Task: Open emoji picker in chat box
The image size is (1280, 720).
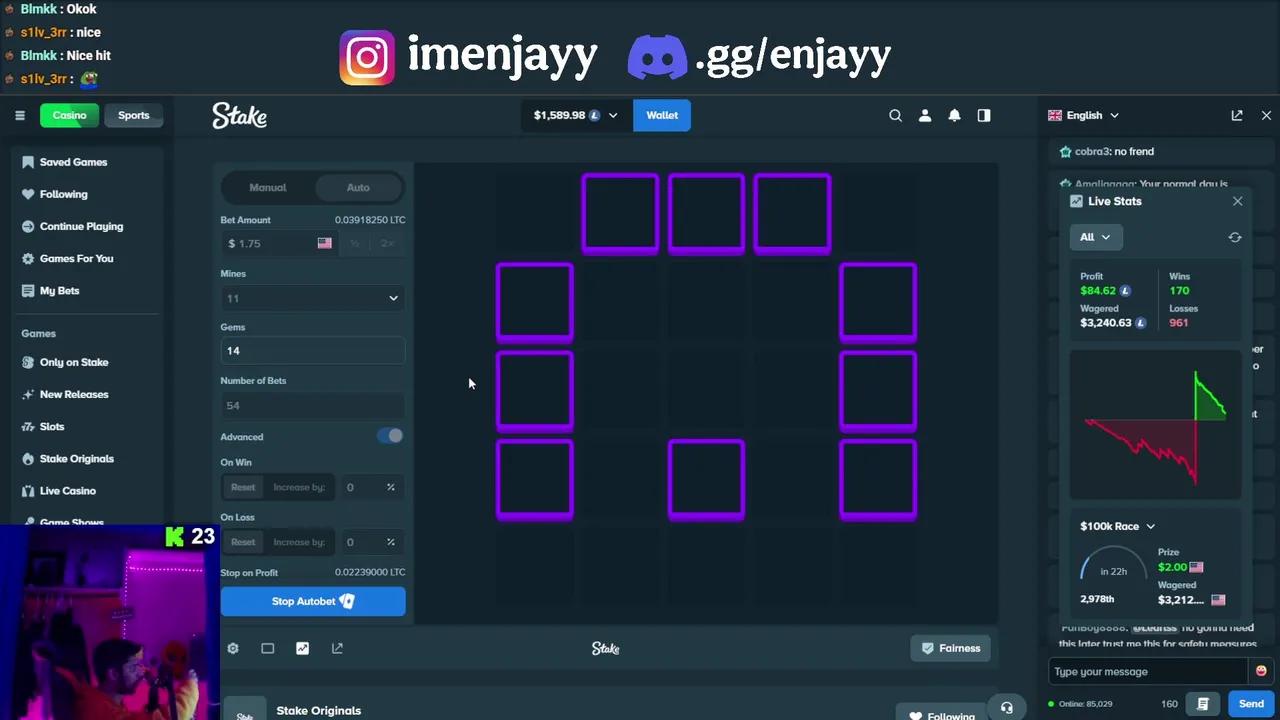Action: pos(1261,671)
